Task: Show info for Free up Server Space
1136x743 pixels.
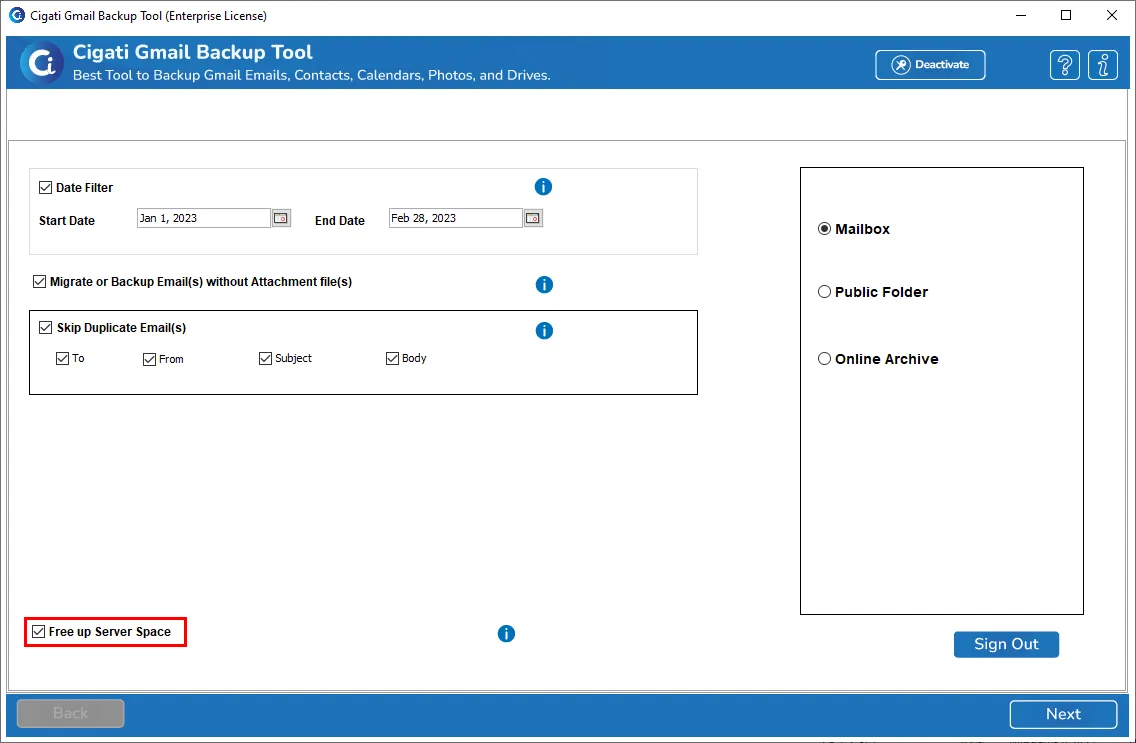Action: tap(506, 634)
